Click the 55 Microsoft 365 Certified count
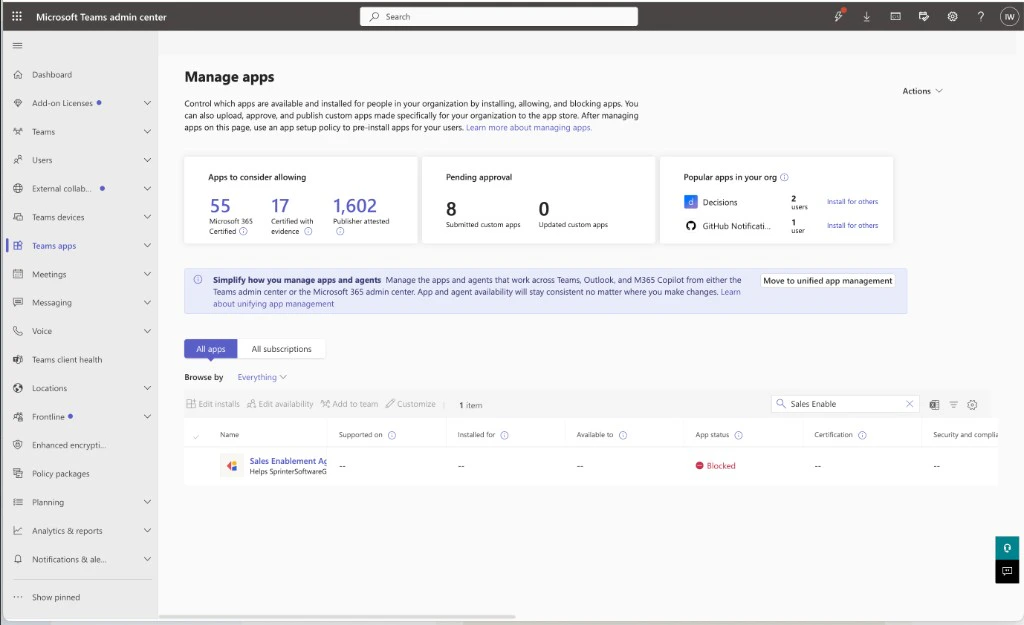This screenshot has width=1024, height=625. [220, 206]
